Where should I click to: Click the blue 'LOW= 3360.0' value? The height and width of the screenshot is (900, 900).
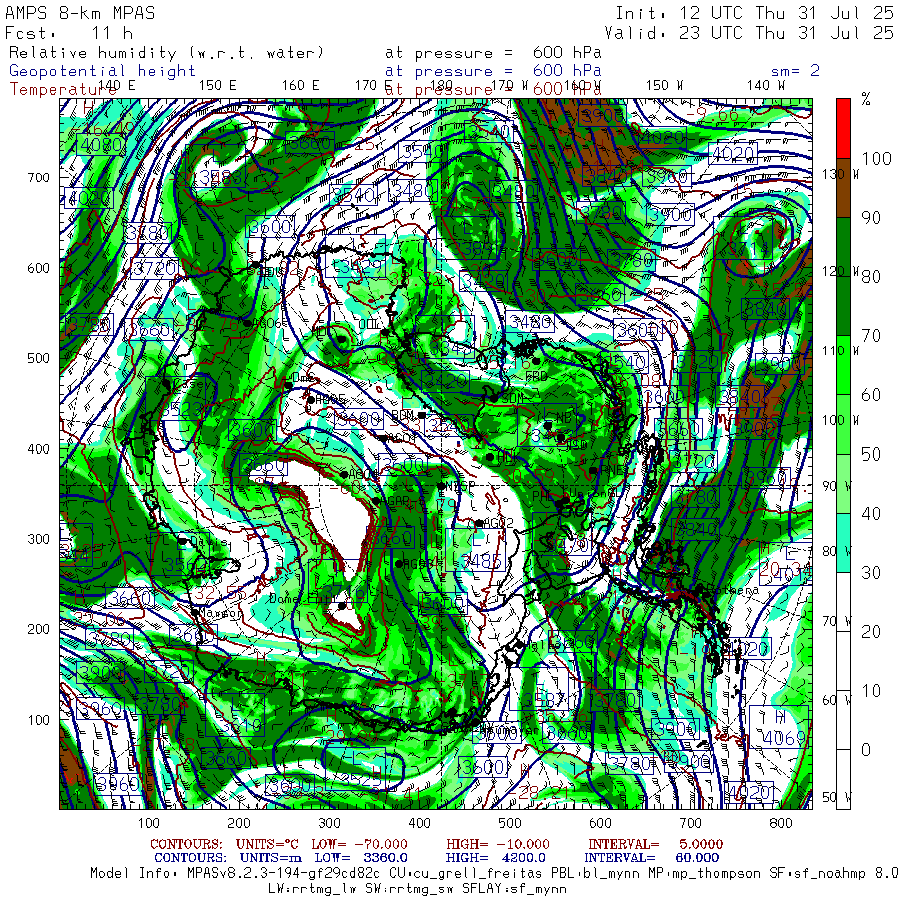click(x=361, y=858)
